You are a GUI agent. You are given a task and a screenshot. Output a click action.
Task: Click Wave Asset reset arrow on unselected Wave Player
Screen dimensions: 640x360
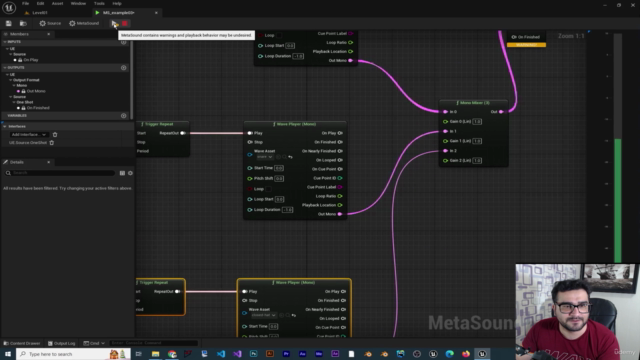click(290, 157)
